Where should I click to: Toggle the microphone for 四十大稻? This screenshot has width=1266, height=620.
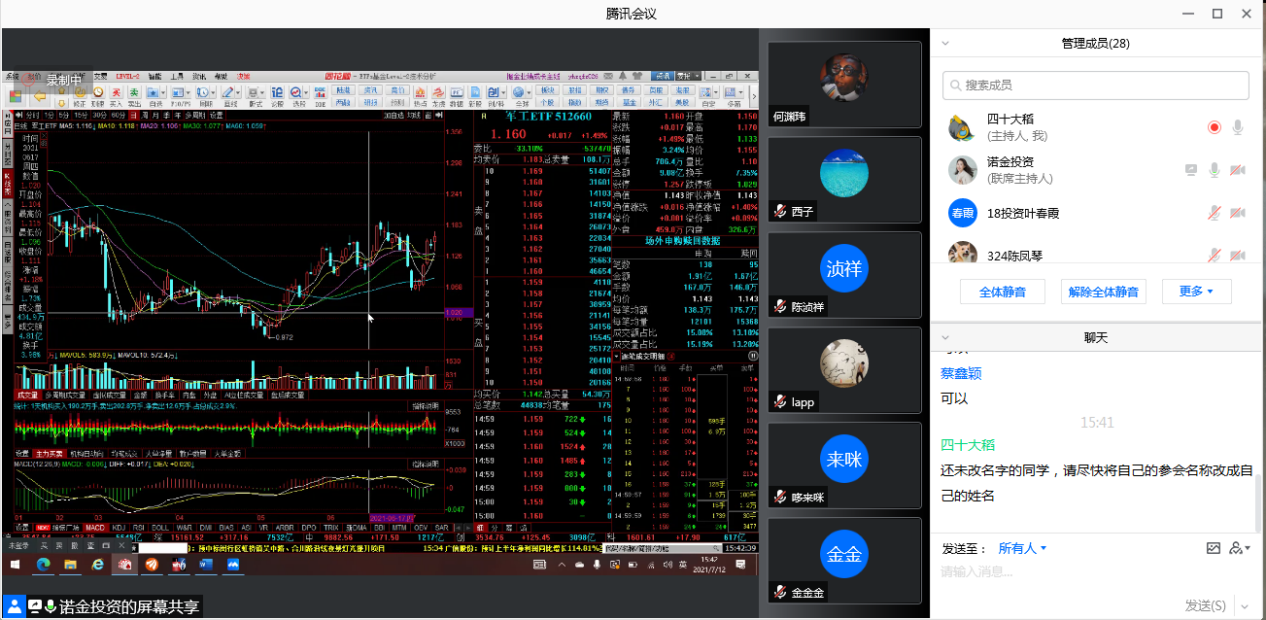(1238, 127)
